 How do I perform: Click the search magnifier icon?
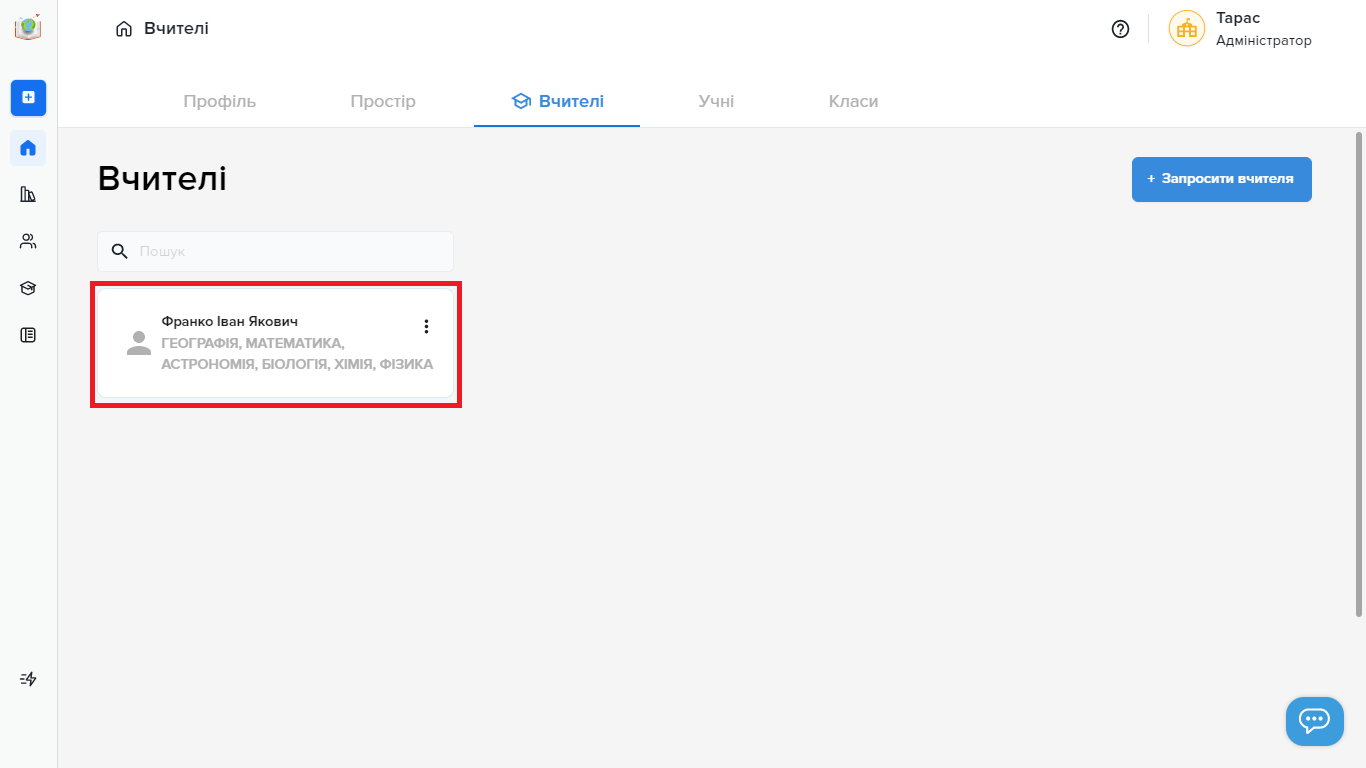click(119, 251)
